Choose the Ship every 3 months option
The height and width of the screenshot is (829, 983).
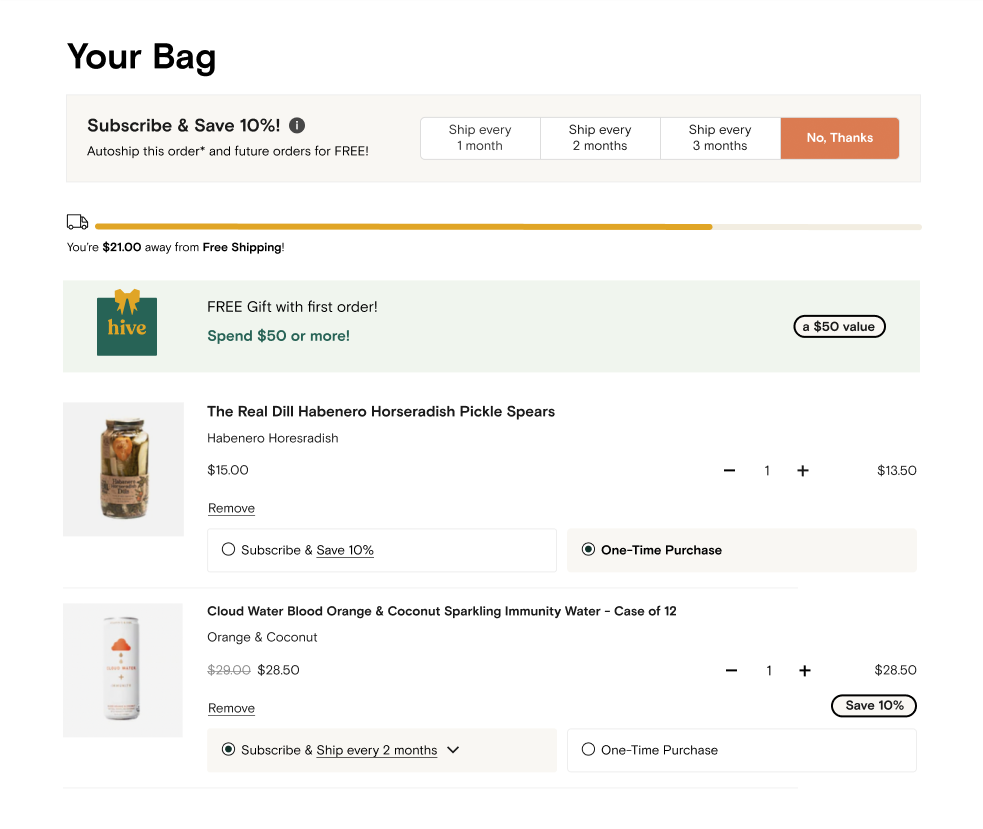(x=720, y=138)
